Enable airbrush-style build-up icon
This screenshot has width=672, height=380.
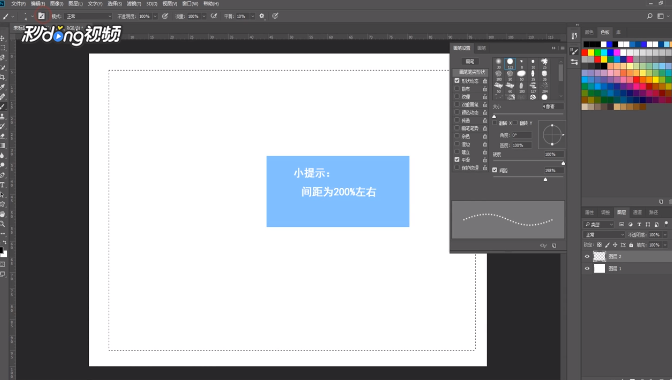click(214, 16)
